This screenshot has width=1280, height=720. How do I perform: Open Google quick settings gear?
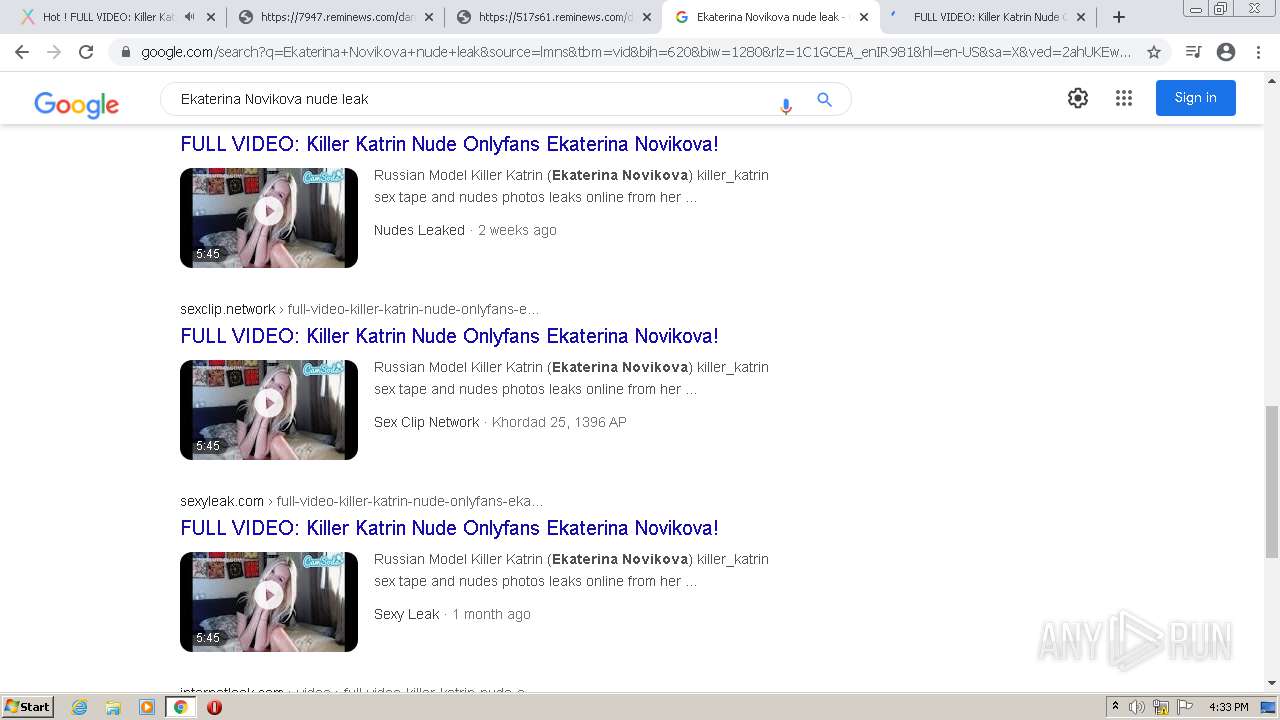click(1077, 98)
